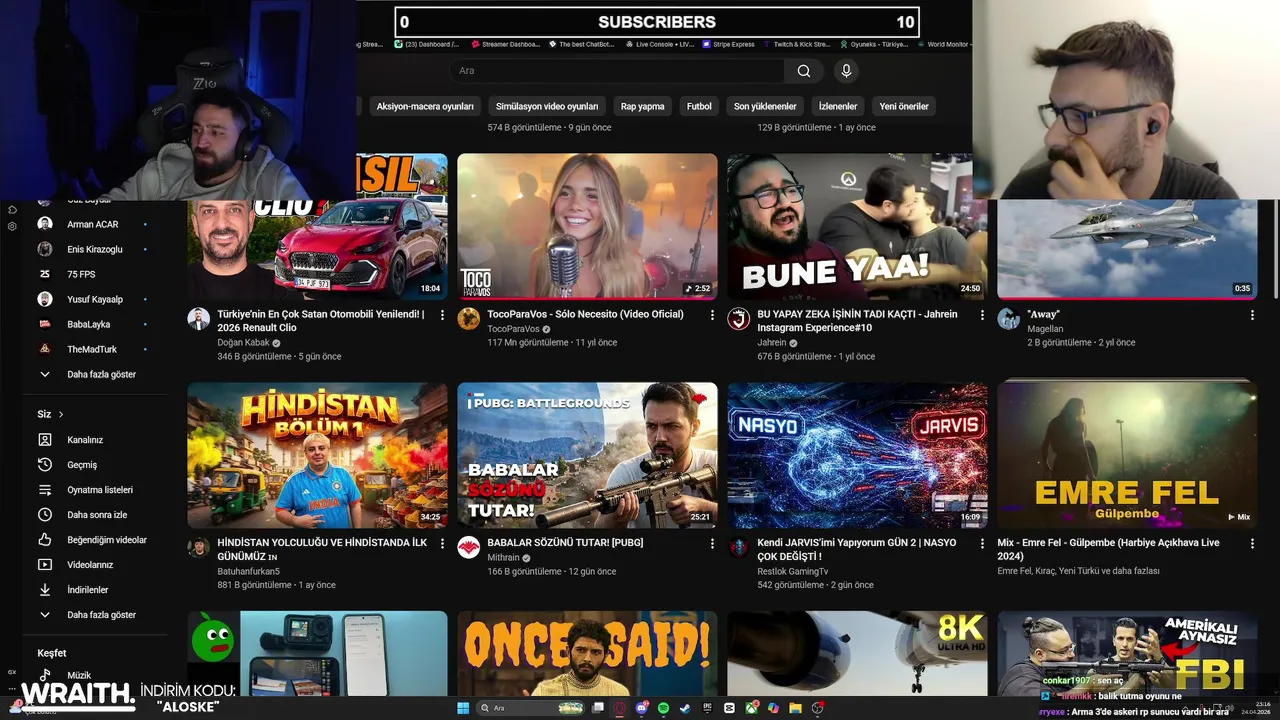Open options menu for BABALAR SÖZÜNÜ TUTAR video
The height and width of the screenshot is (720, 1280).
coord(712,543)
